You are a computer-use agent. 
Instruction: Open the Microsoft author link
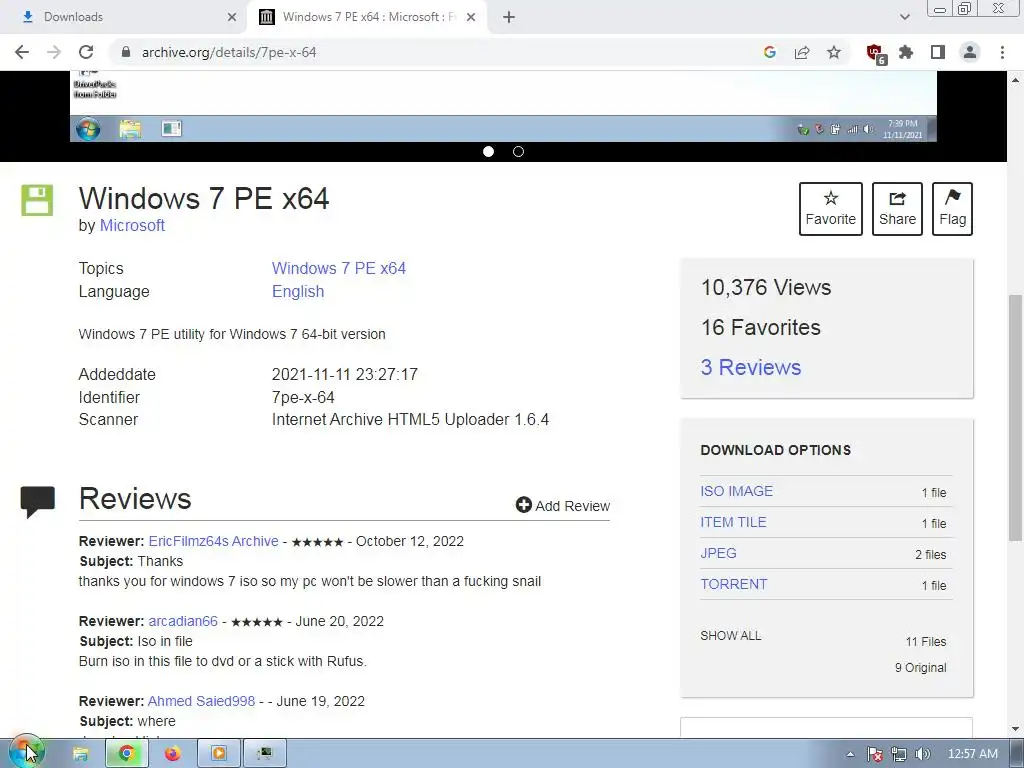point(132,225)
